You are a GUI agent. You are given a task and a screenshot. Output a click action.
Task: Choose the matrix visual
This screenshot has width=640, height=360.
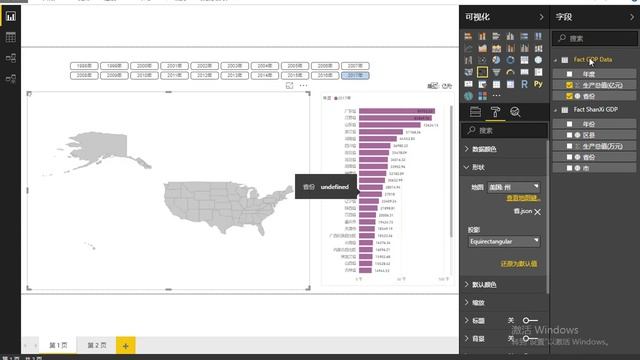point(510,84)
